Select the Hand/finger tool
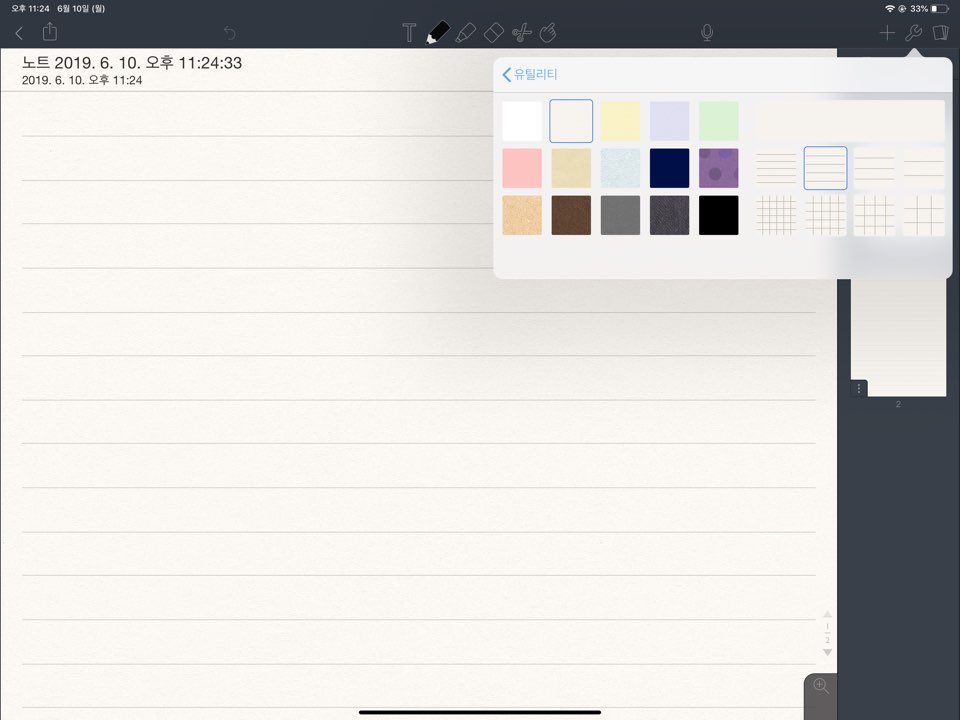Viewport: 960px width, 720px height. [x=548, y=32]
